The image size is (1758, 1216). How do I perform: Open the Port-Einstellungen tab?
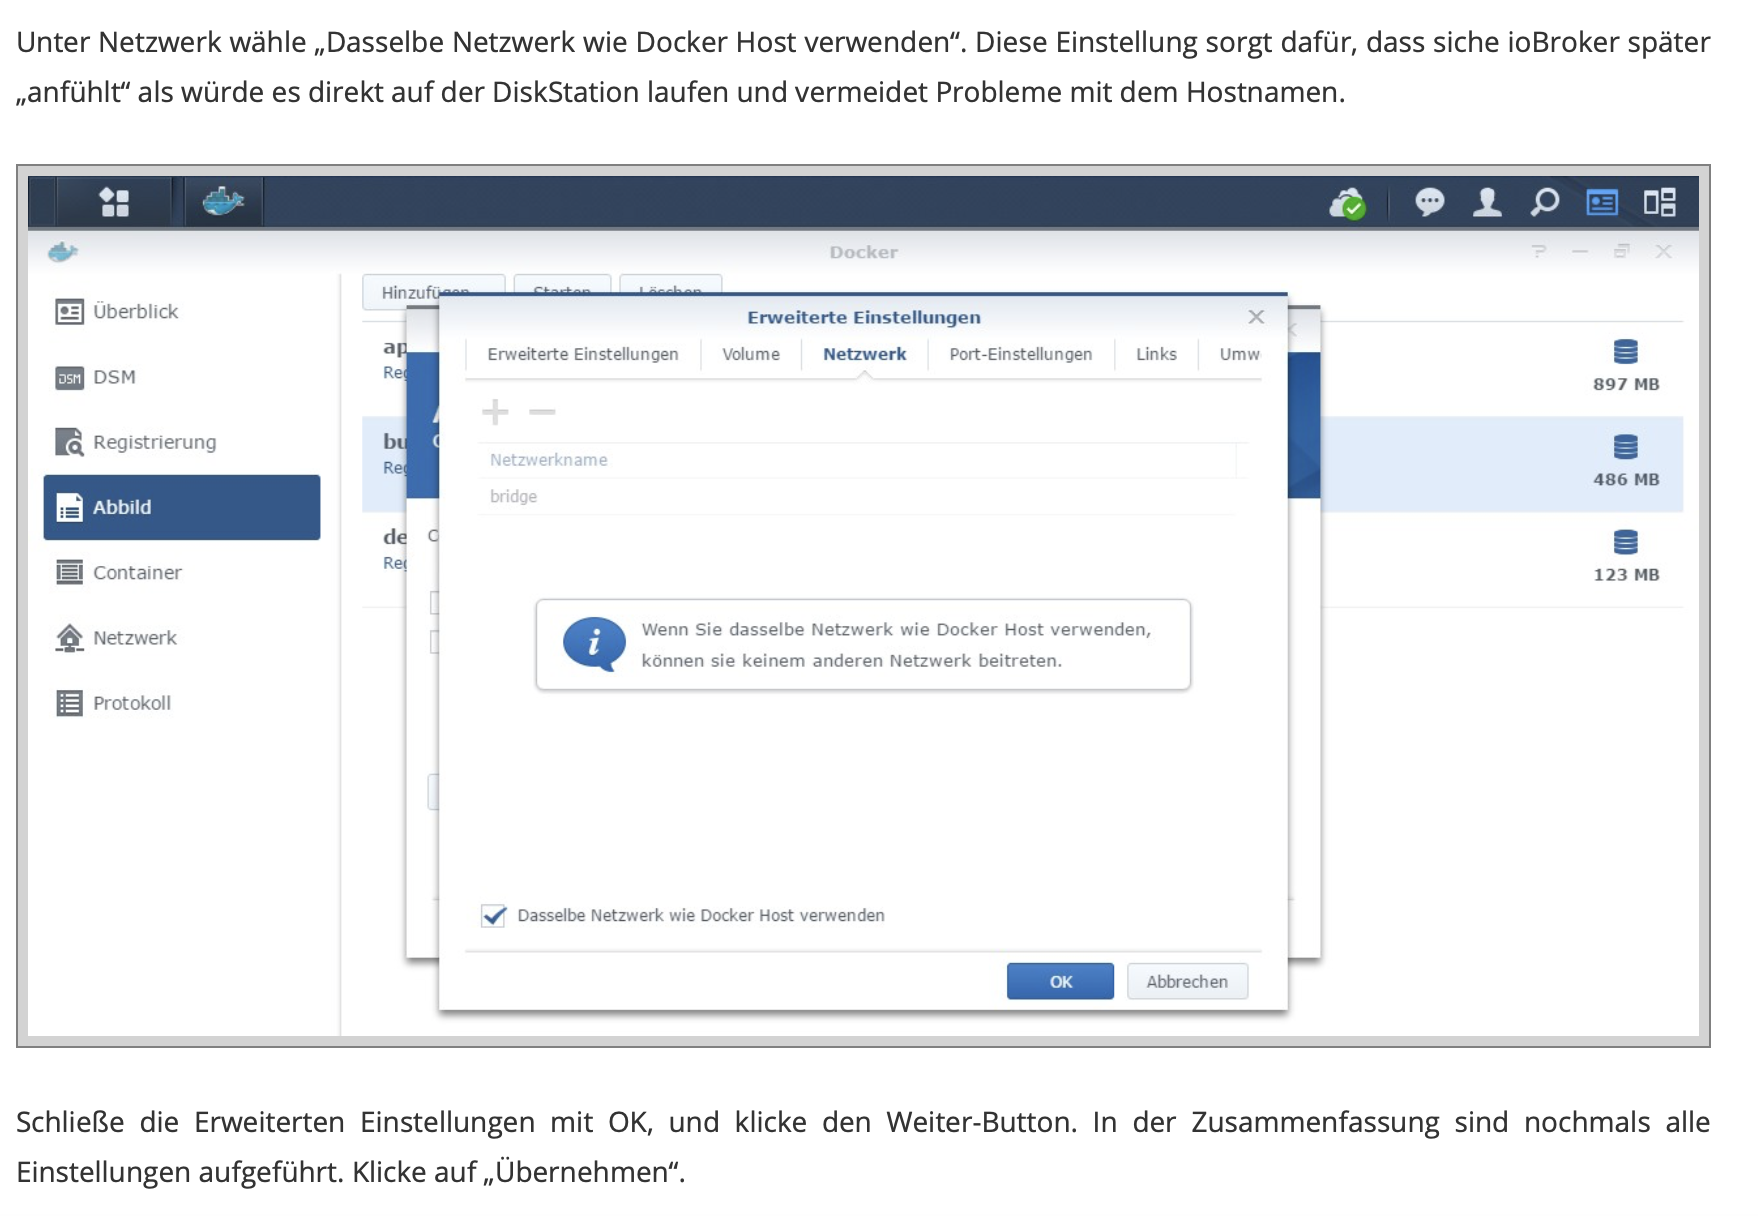(x=1021, y=354)
